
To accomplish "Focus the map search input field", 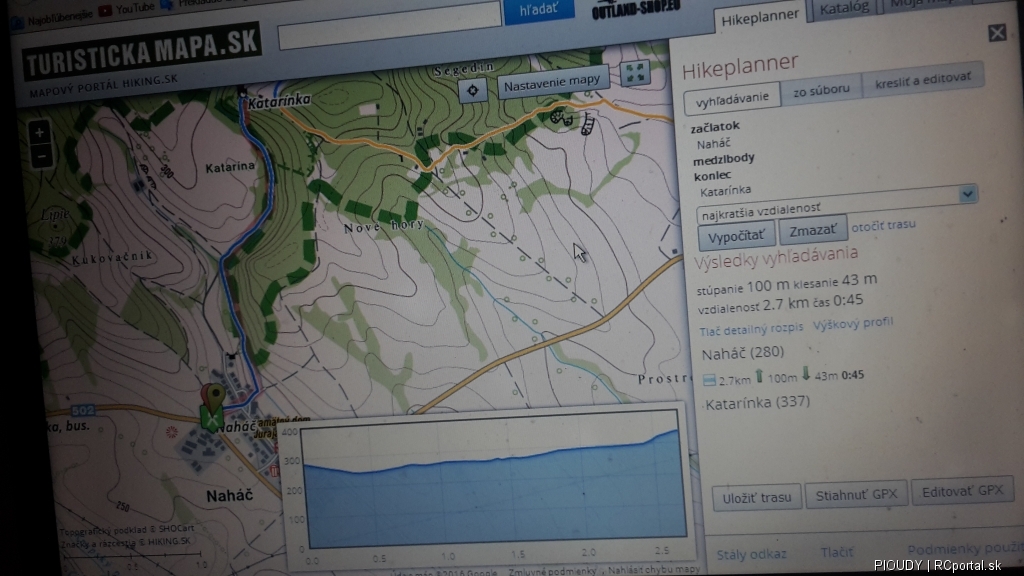I will [390, 28].
